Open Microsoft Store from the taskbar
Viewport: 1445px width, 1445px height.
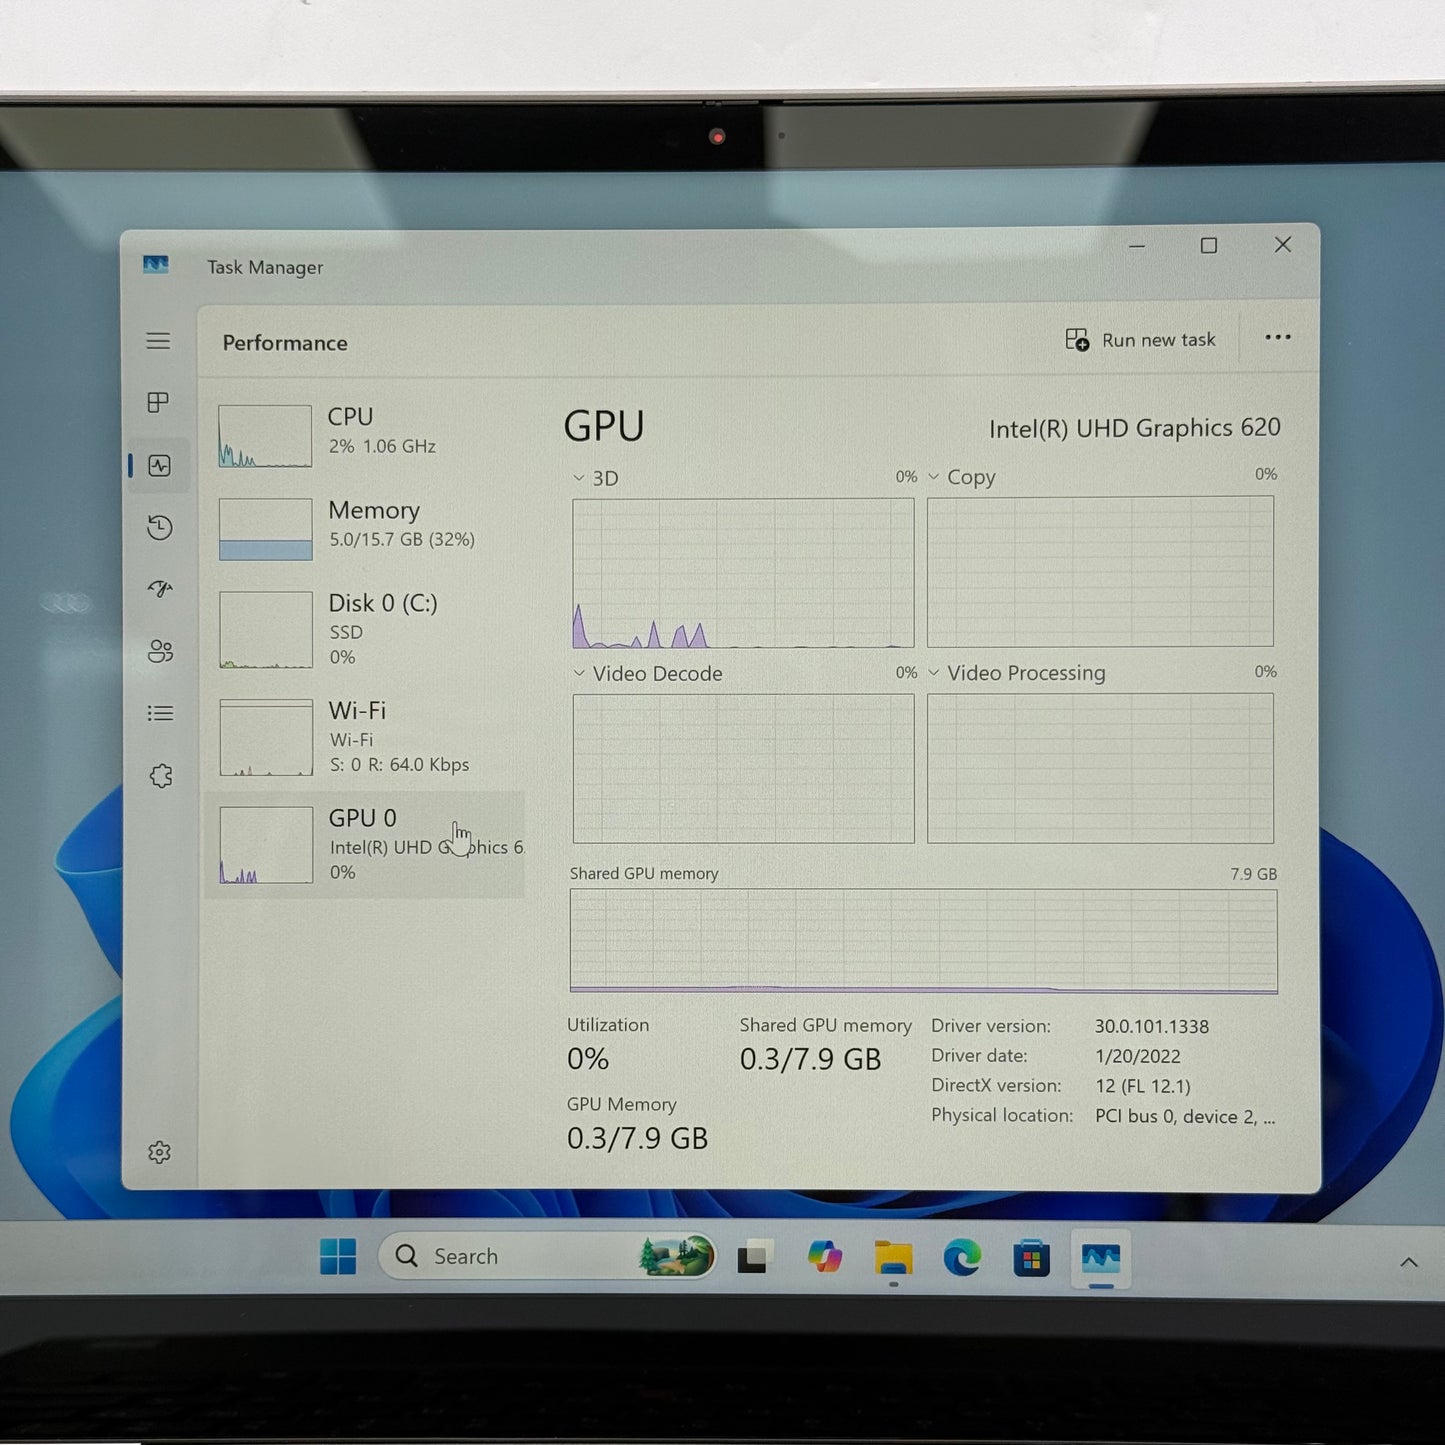click(1031, 1258)
